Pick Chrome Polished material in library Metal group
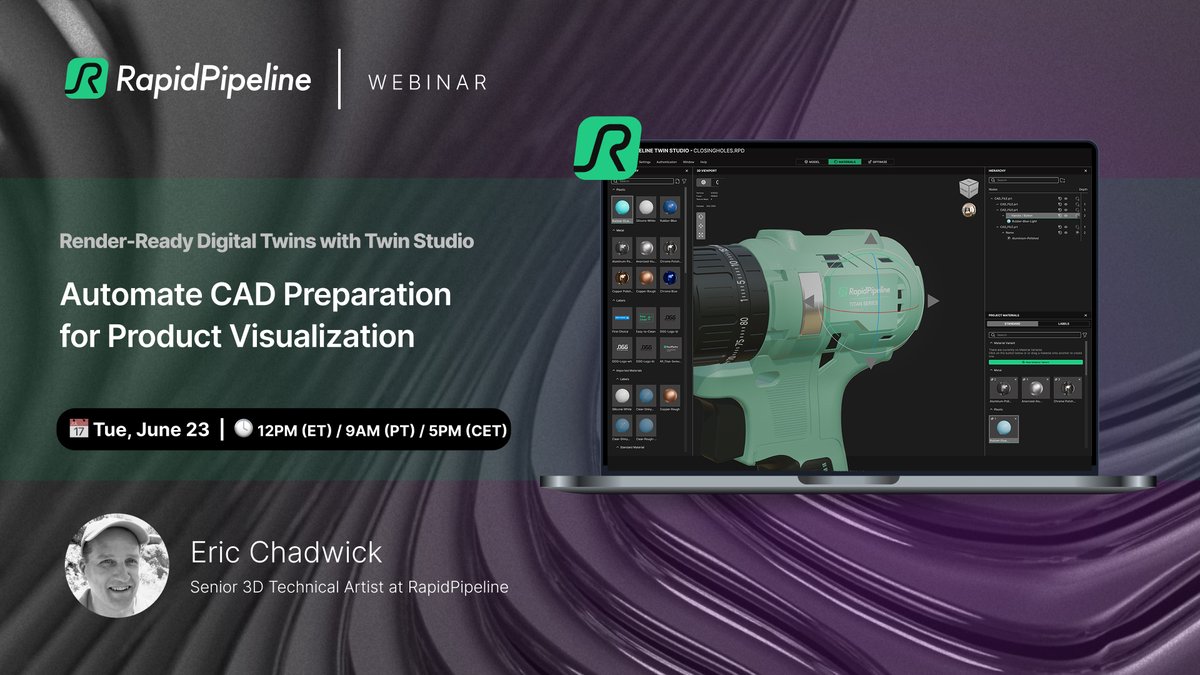Viewport: 1200px width, 675px height. (670, 250)
